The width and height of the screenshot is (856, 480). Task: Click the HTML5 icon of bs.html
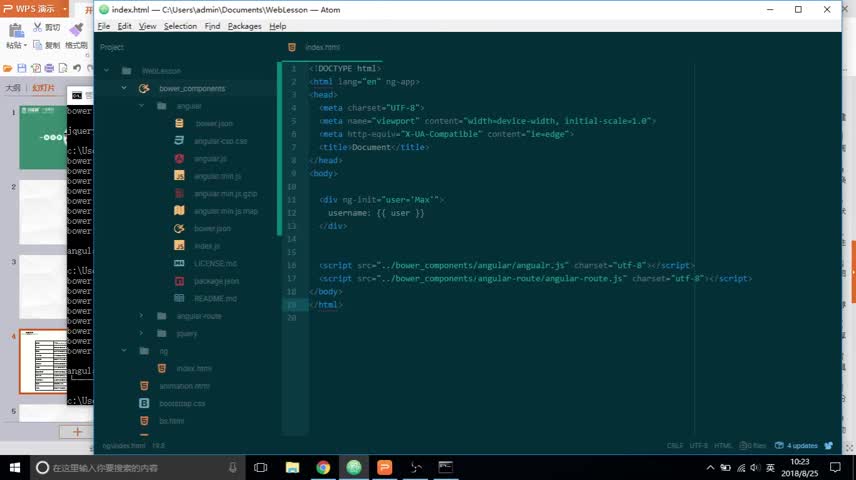click(144, 420)
